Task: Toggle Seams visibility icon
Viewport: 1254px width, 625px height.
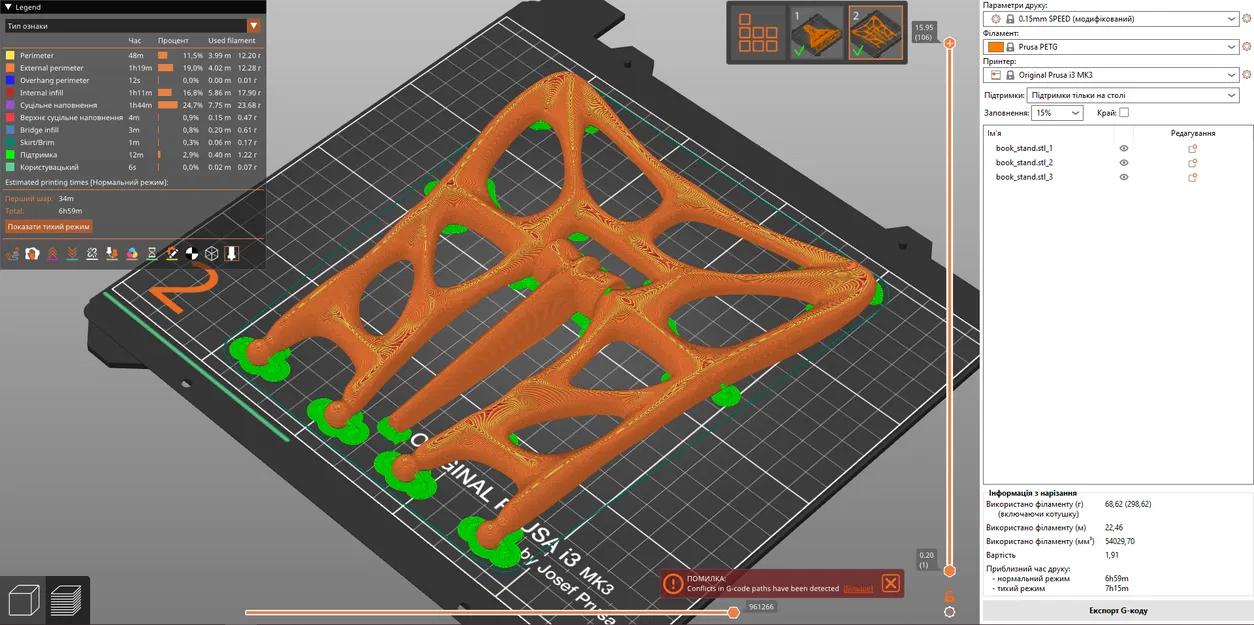Action: (92, 254)
